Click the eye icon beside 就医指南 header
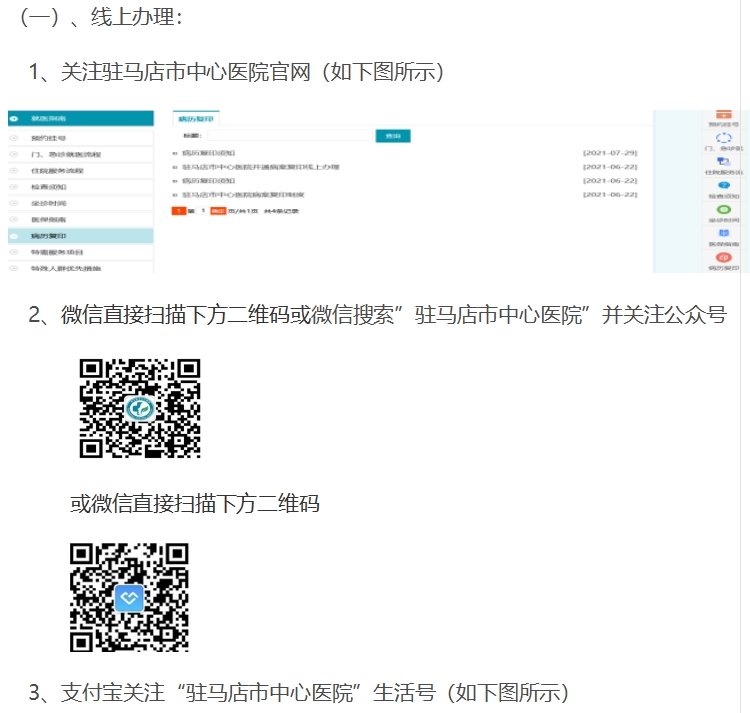This screenshot has width=750, height=713. pos(14,119)
